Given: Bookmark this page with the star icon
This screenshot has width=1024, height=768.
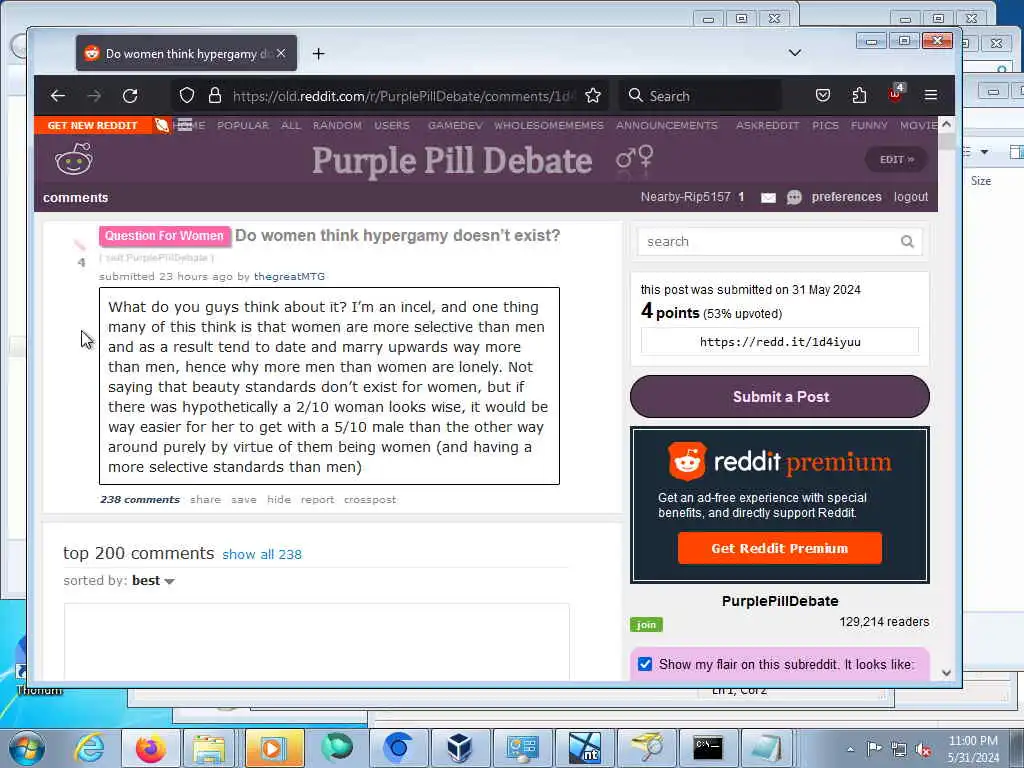Looking at the screenshot, I should pos(593,96).
